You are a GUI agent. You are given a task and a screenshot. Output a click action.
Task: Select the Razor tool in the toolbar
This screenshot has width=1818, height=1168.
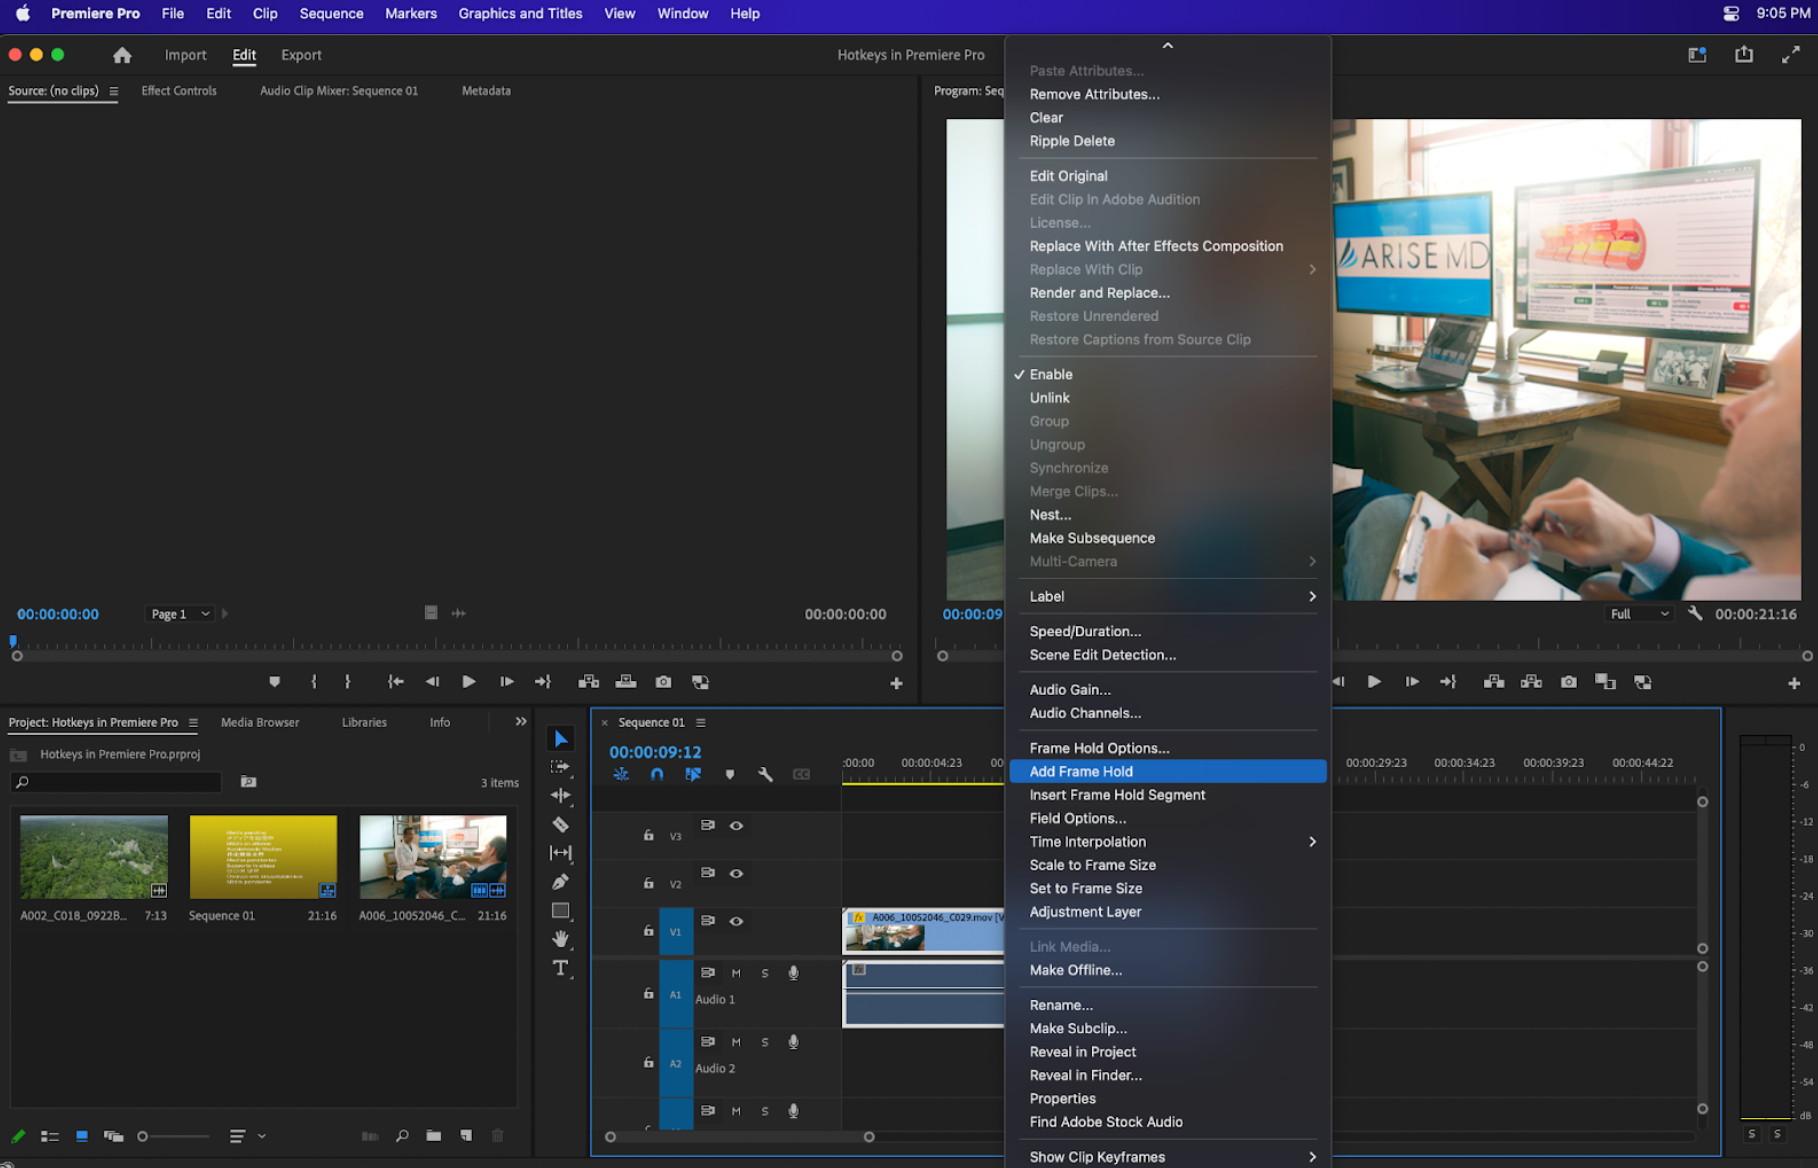[560, 825]
